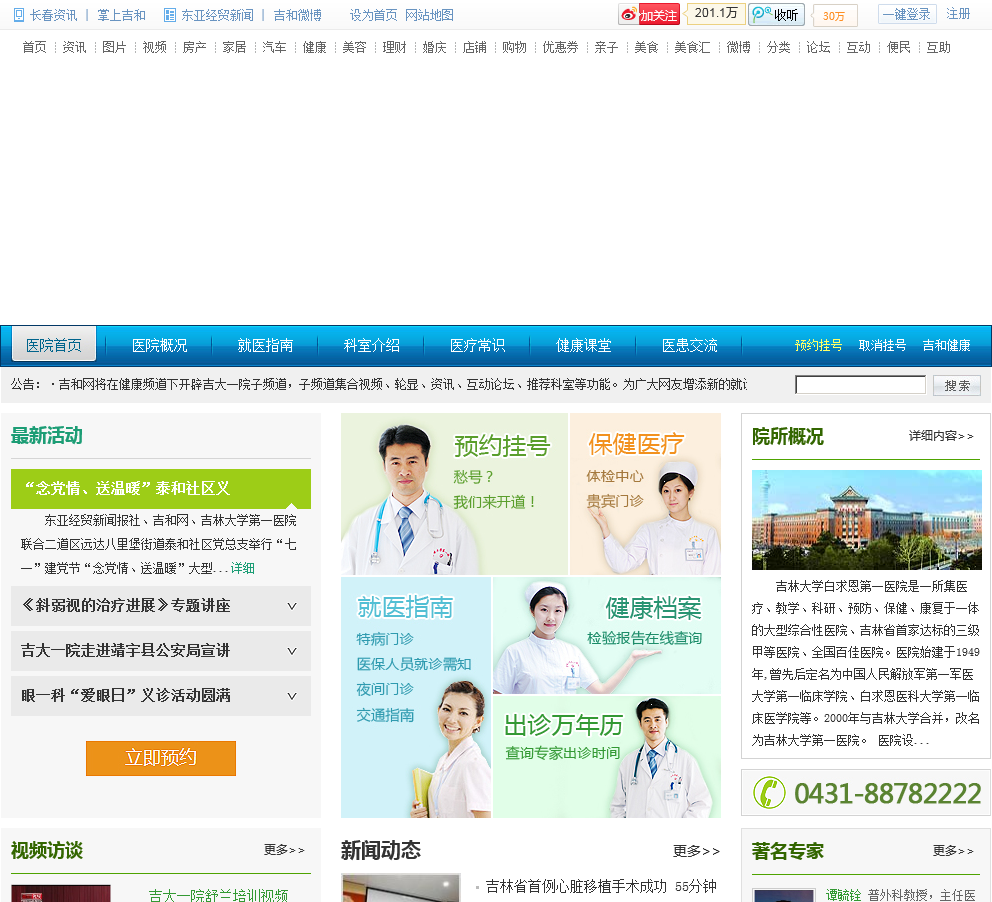Open 汽车 in top site menu
The image size is (992, 902).
tap(274, 47)
